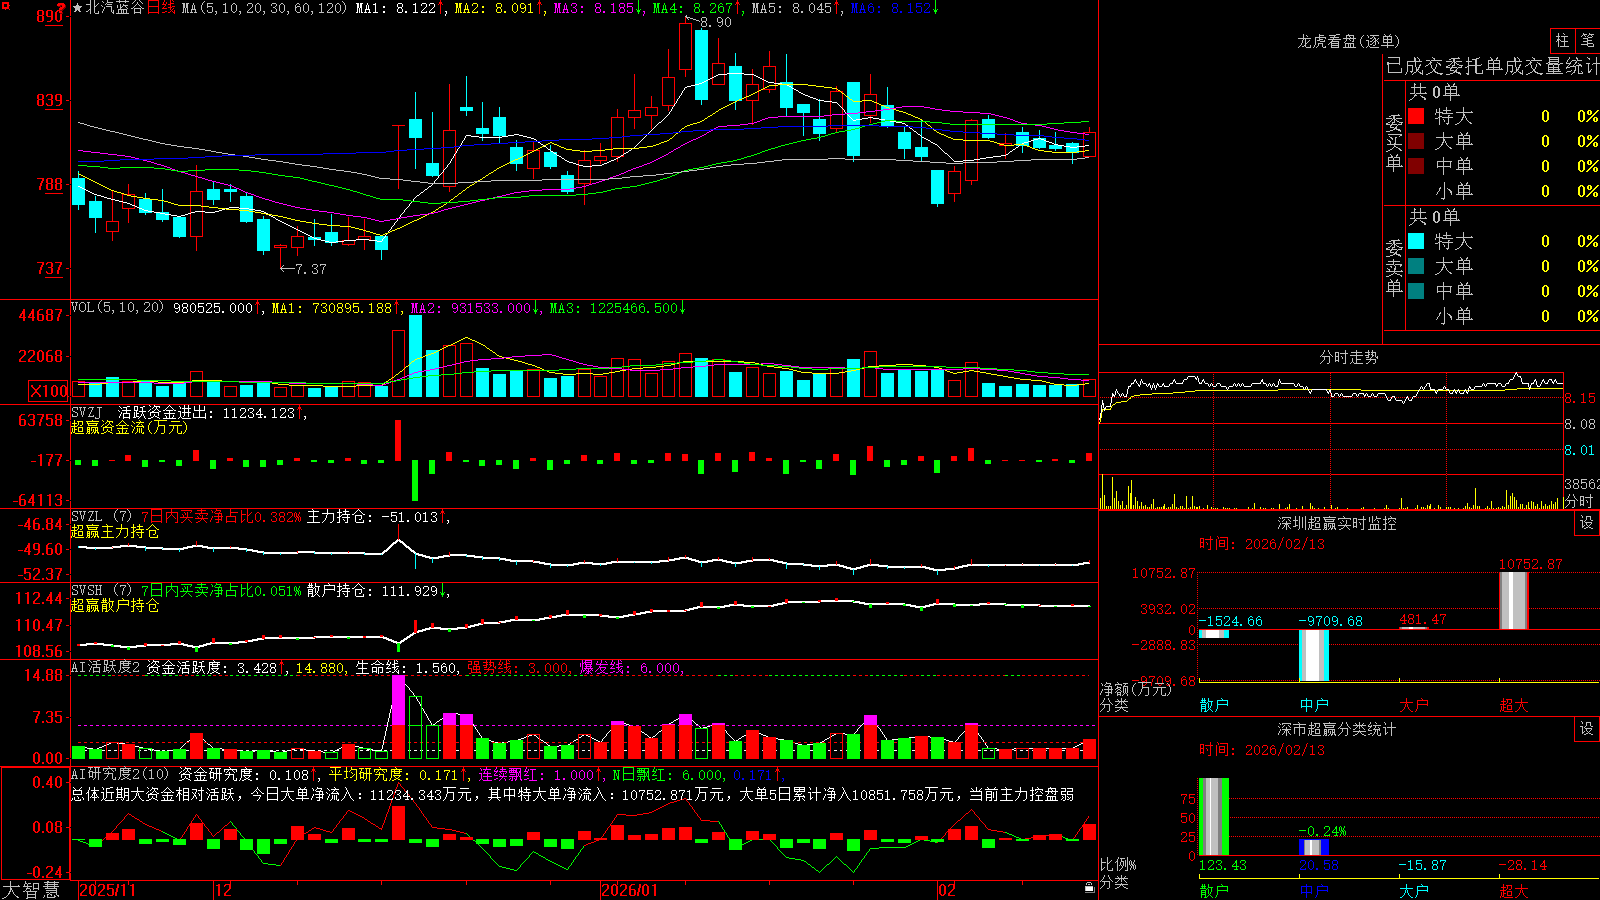1600x900 pixels.
Task: Click the 超赢资金流(万元) label
Action: pyautogui.click(x=129, y=427)
